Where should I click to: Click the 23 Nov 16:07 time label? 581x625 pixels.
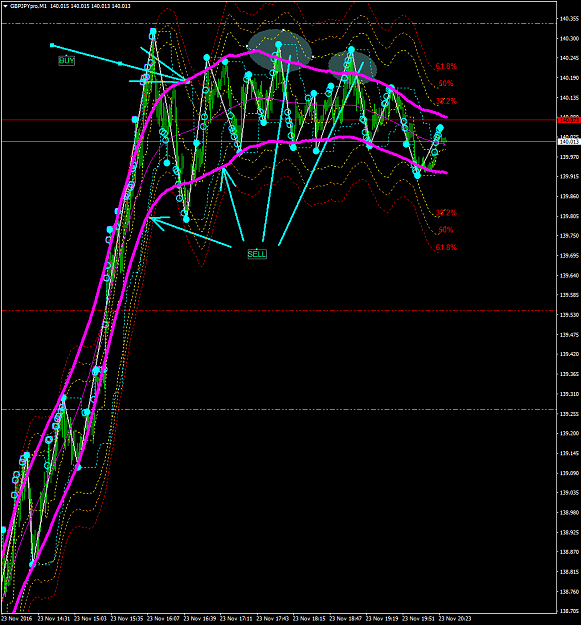[161, 619]
